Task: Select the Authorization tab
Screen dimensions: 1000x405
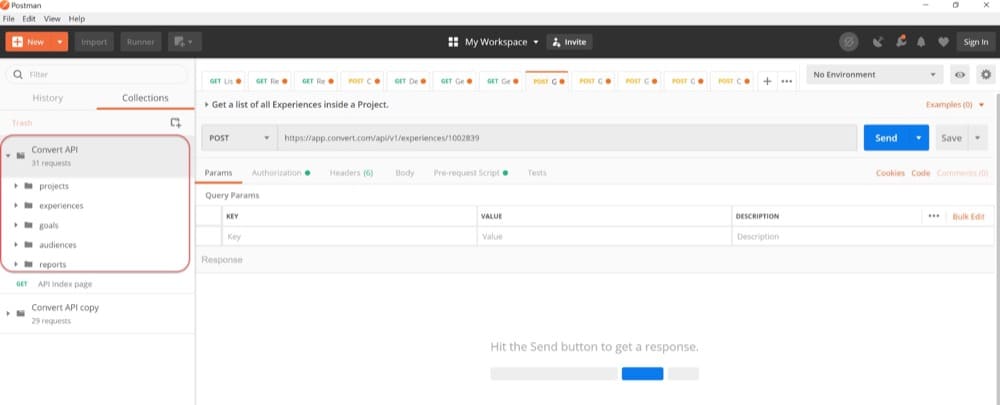Action: (x=281, y=173)
